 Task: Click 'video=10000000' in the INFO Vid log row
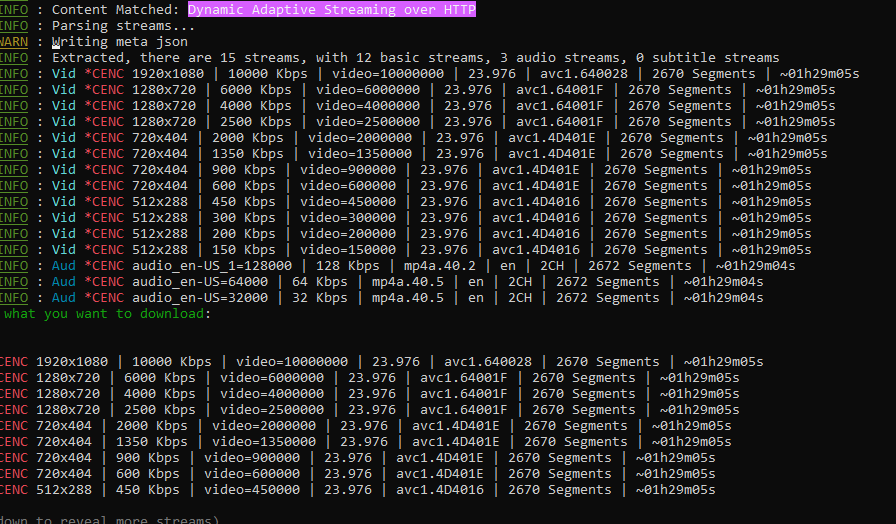[x=388, y=74]
